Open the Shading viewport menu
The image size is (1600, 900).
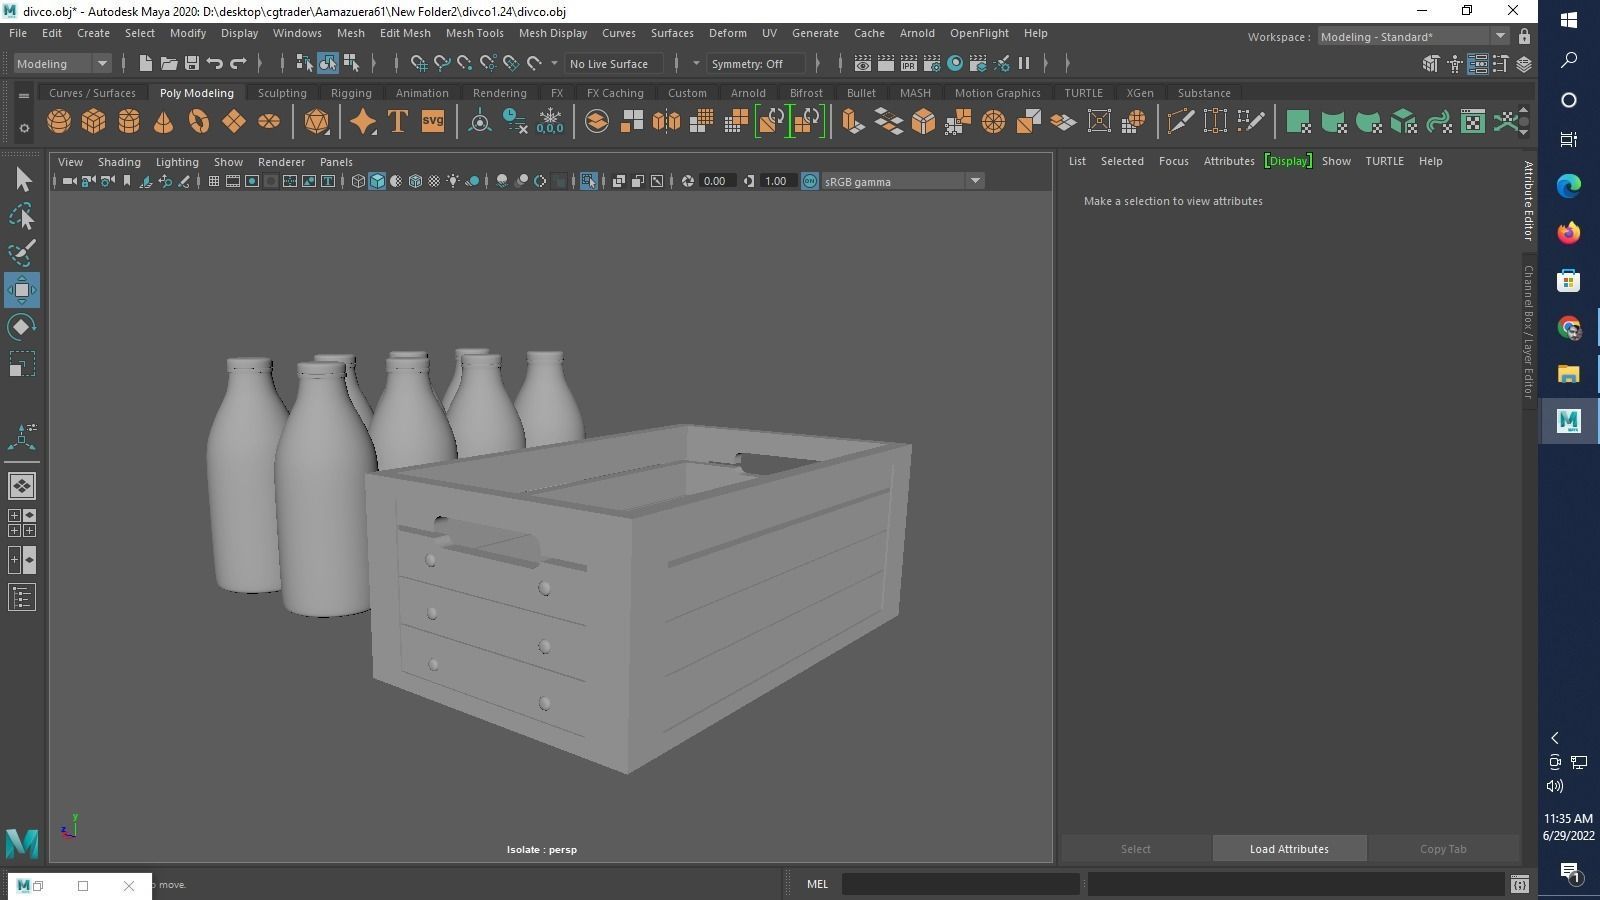(119, 162)
